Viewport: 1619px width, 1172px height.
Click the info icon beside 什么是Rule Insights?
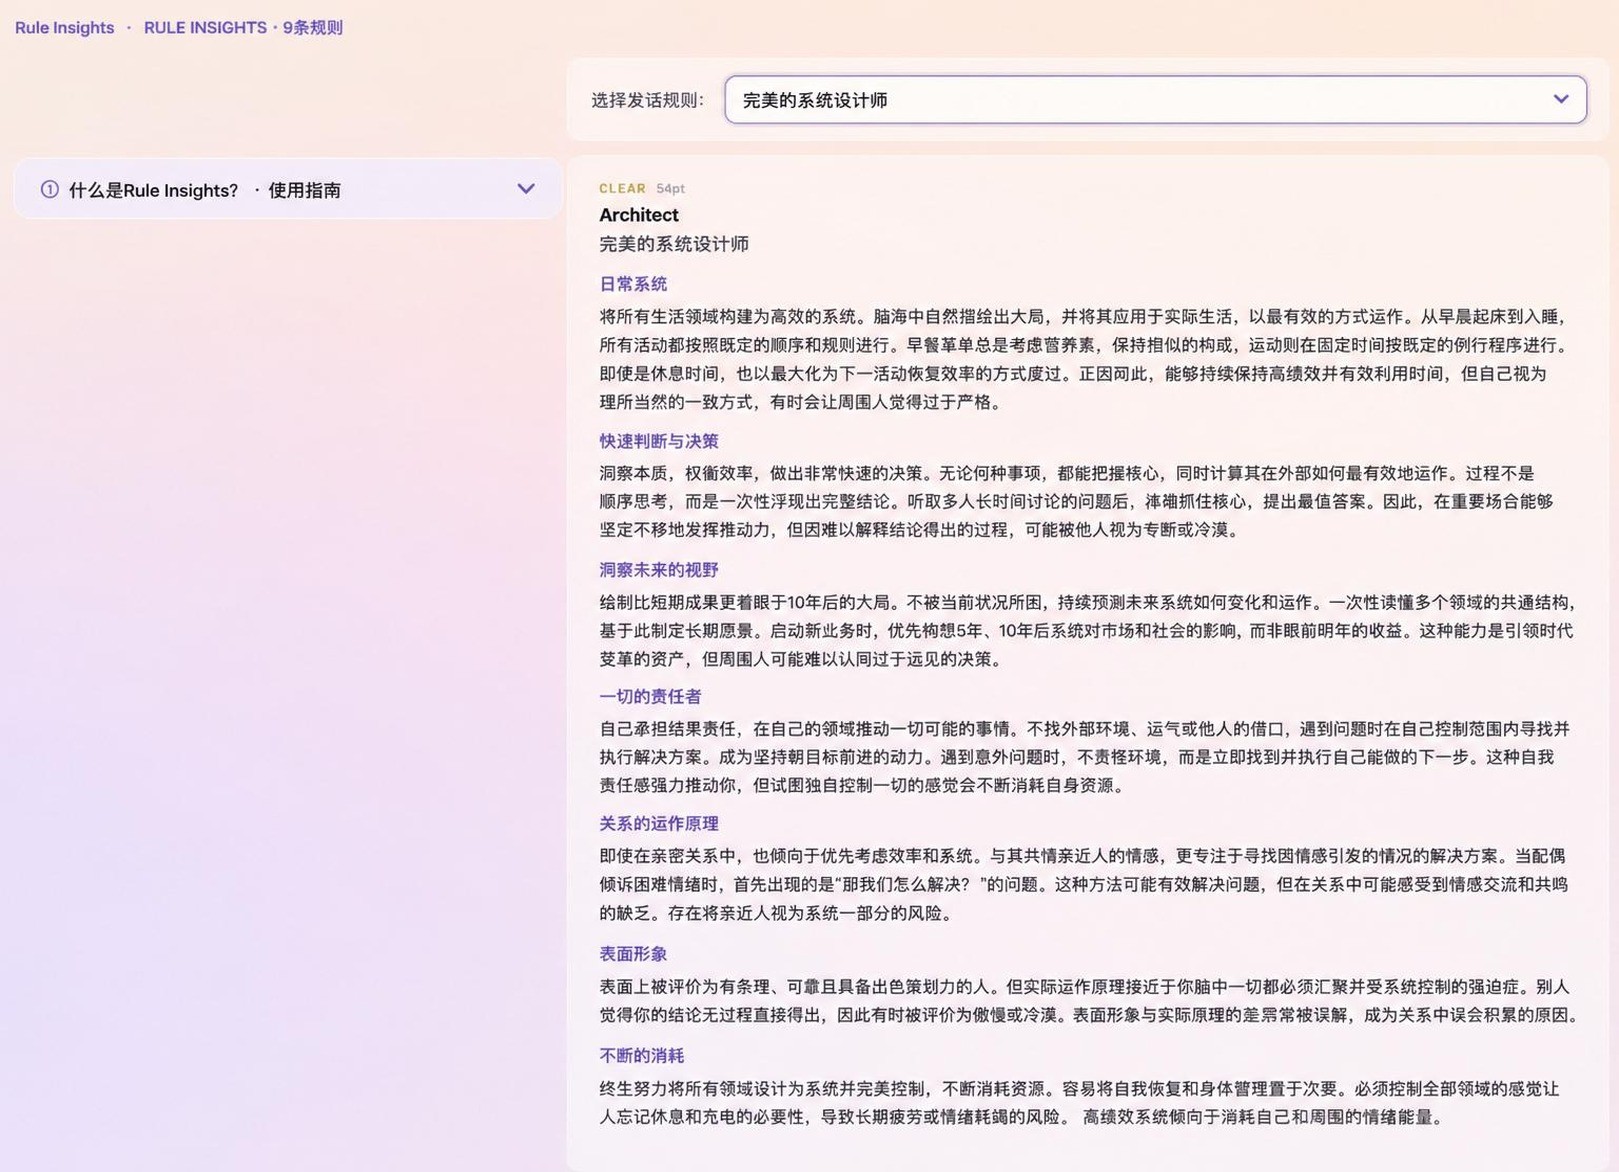click(x=49, y=189)
